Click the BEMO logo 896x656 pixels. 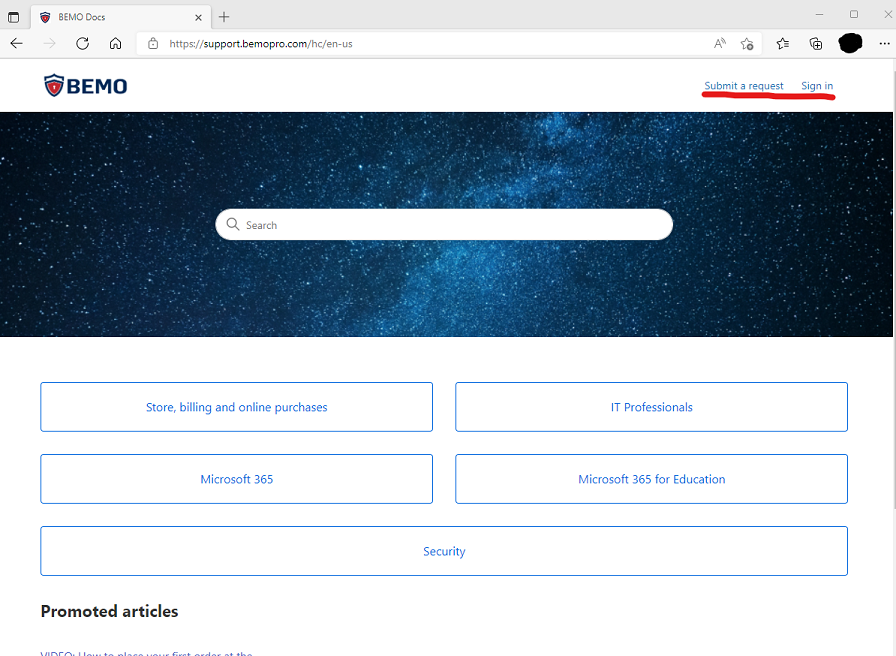point(86,86)
